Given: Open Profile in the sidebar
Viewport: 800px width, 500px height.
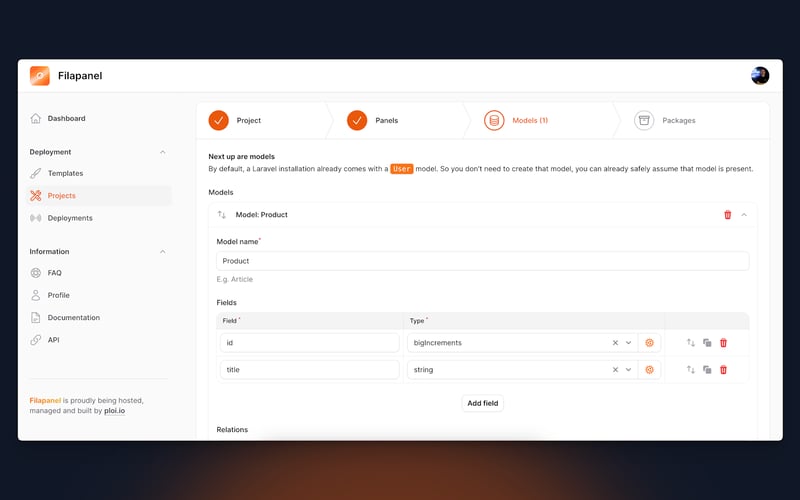Looking at the screenshot, I should [59, 295].
